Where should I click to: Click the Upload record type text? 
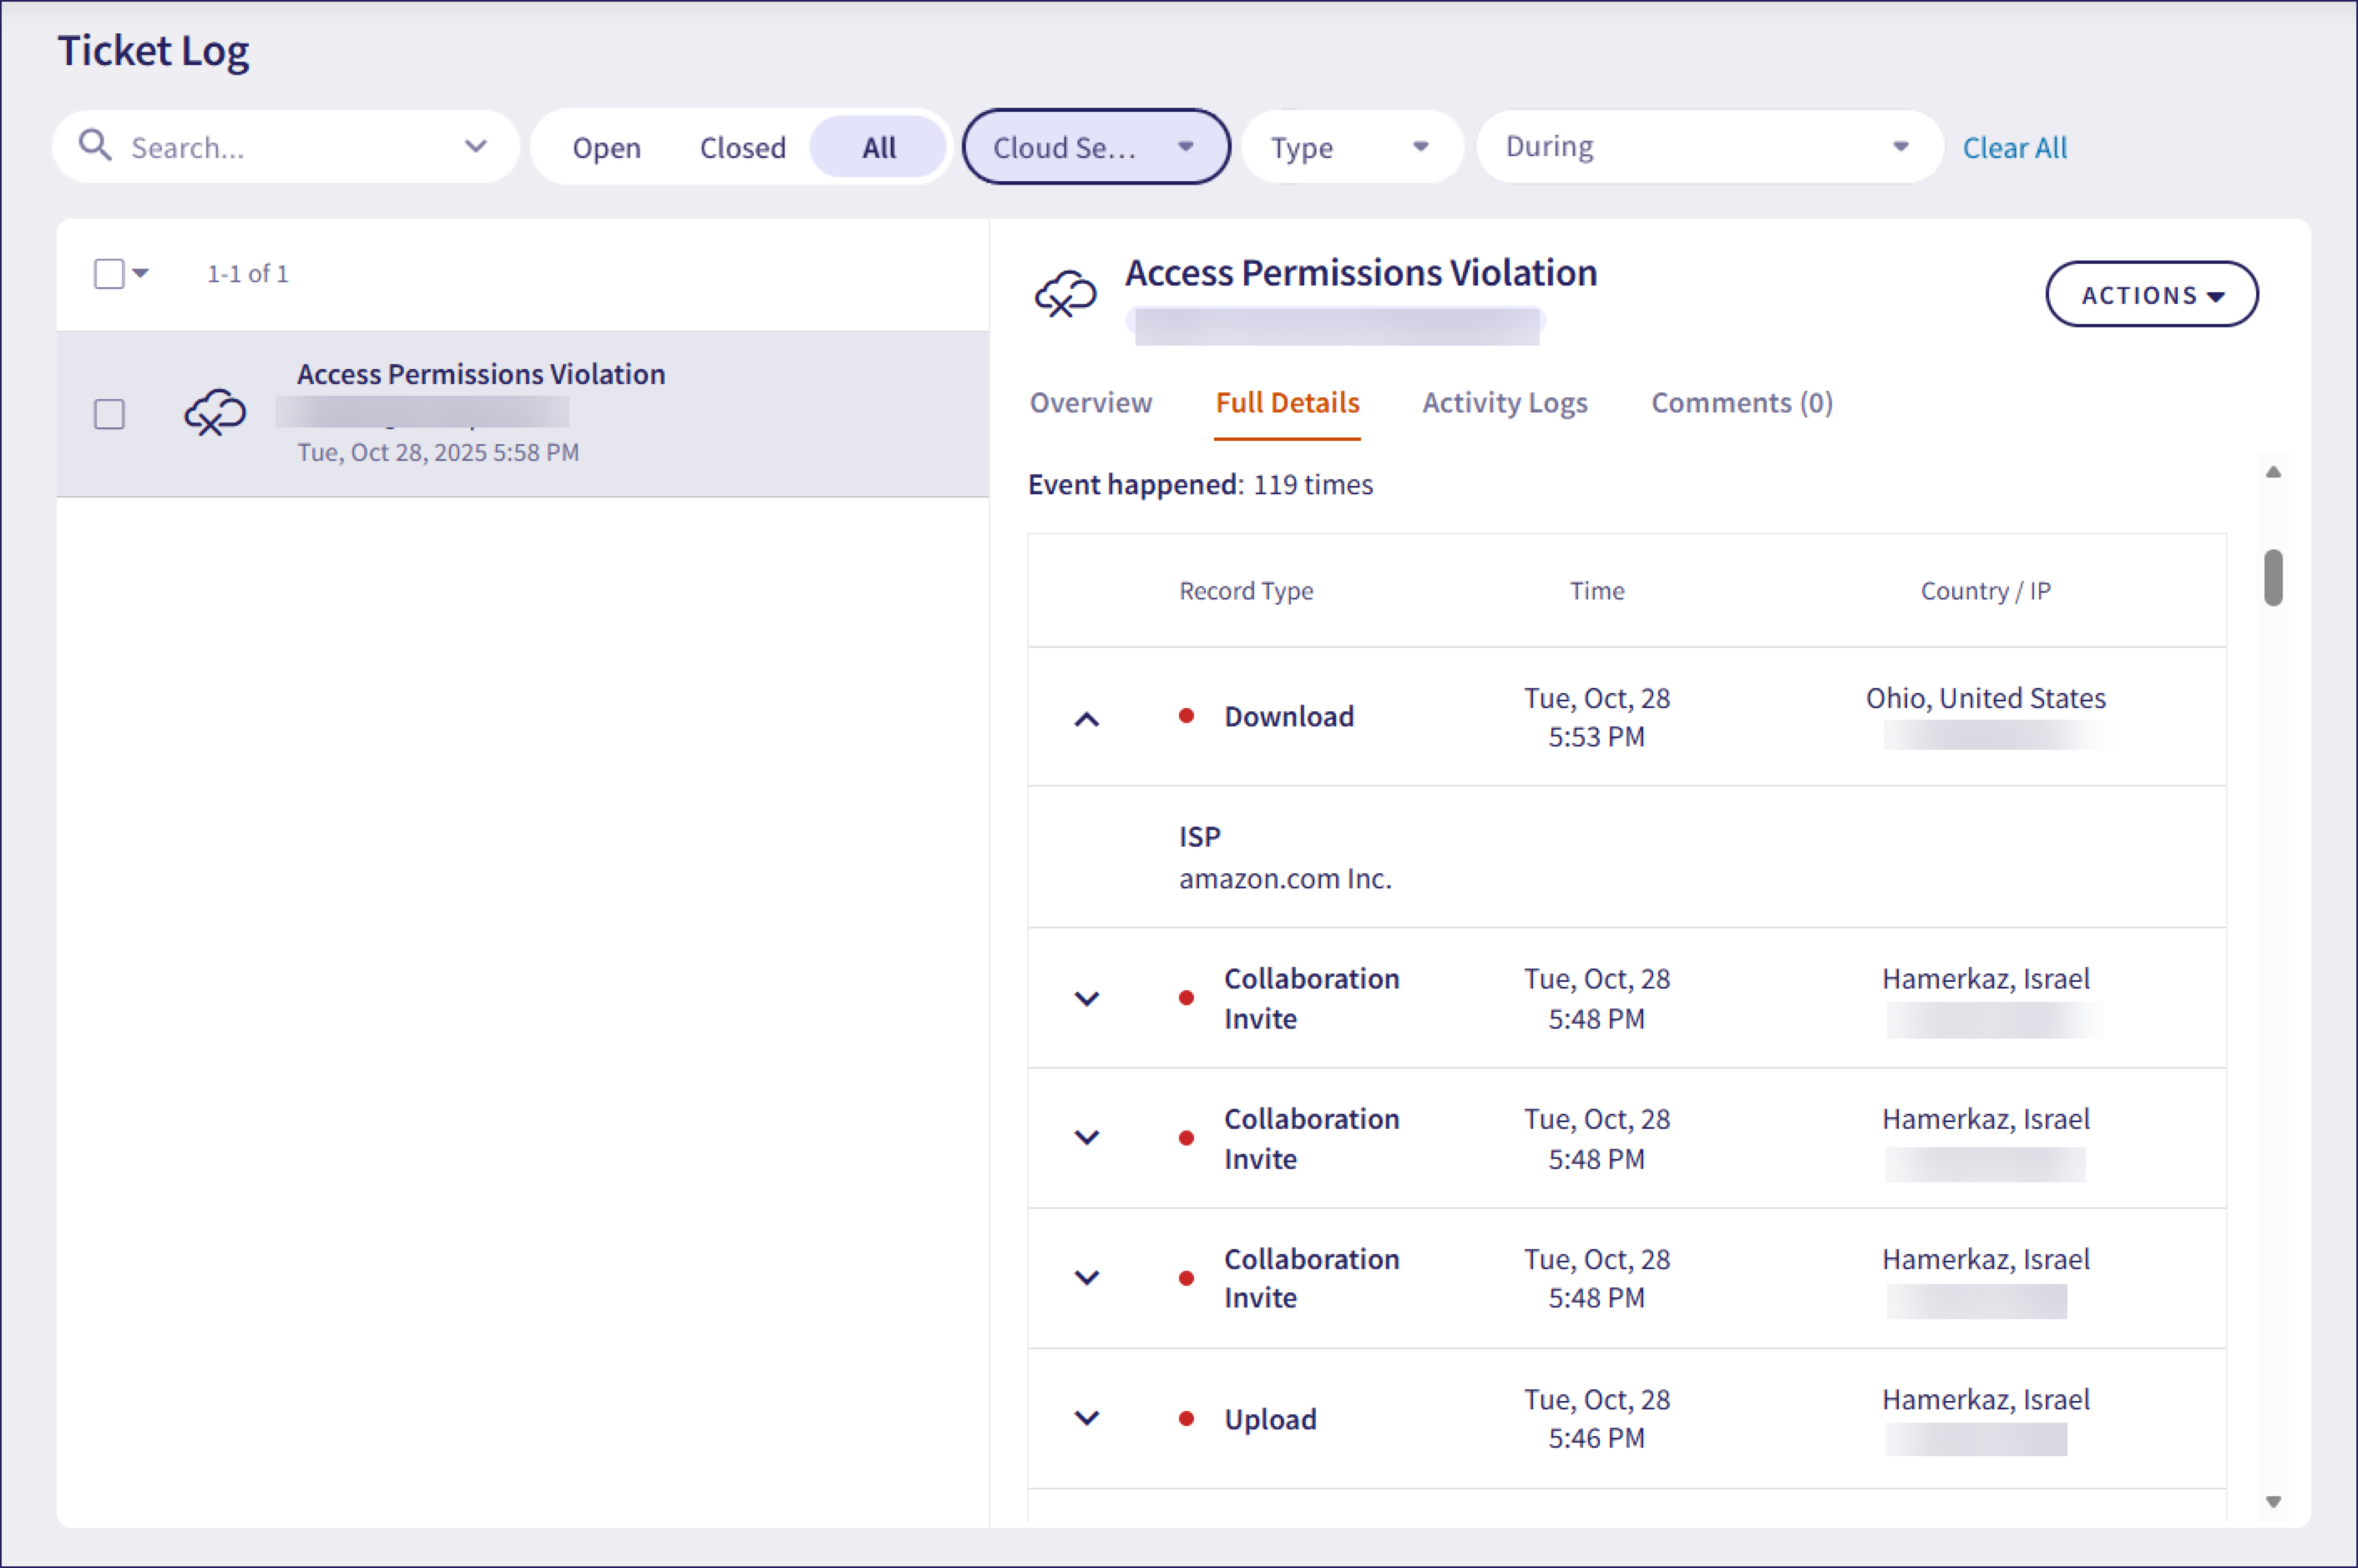point(1270,1419)
